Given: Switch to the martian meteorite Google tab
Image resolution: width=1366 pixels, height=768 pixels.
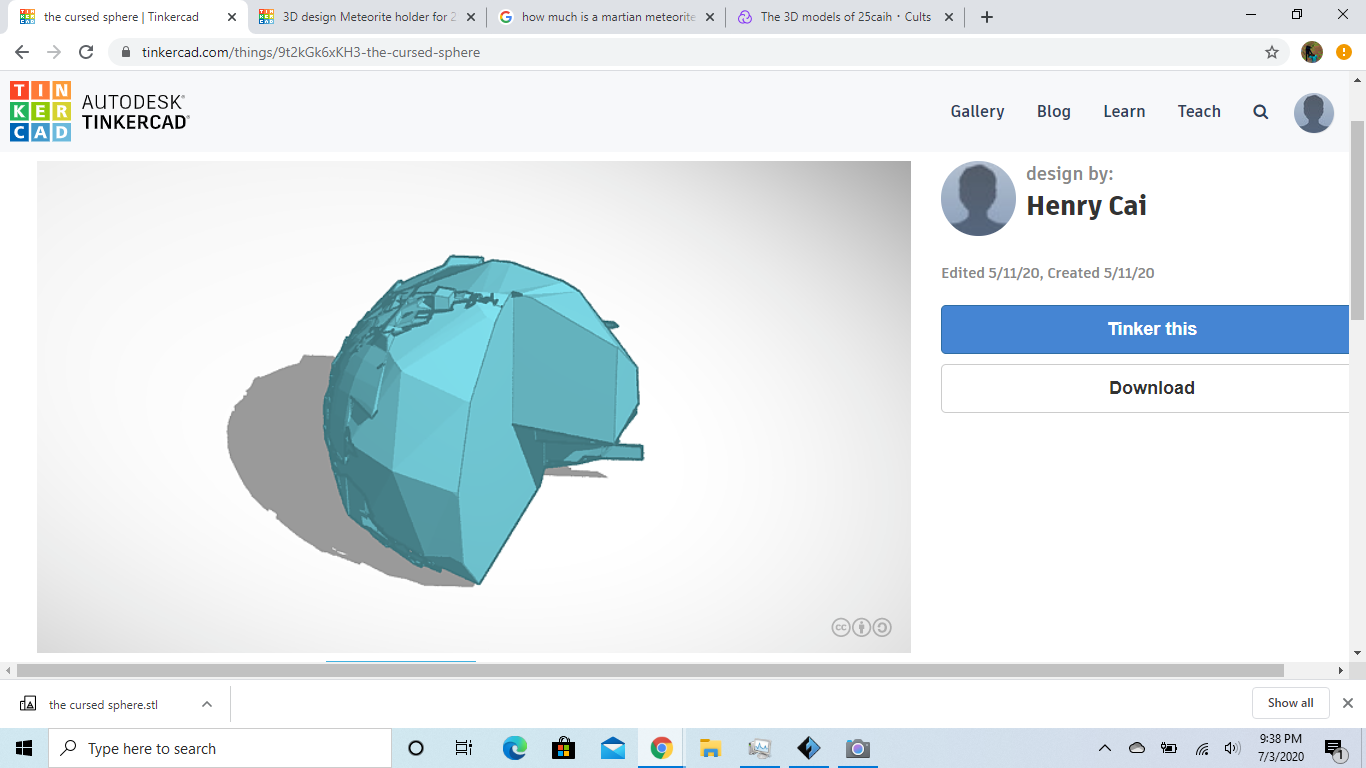Looking at the screenshot, I should pyautogui.click(x=607, y=17).
